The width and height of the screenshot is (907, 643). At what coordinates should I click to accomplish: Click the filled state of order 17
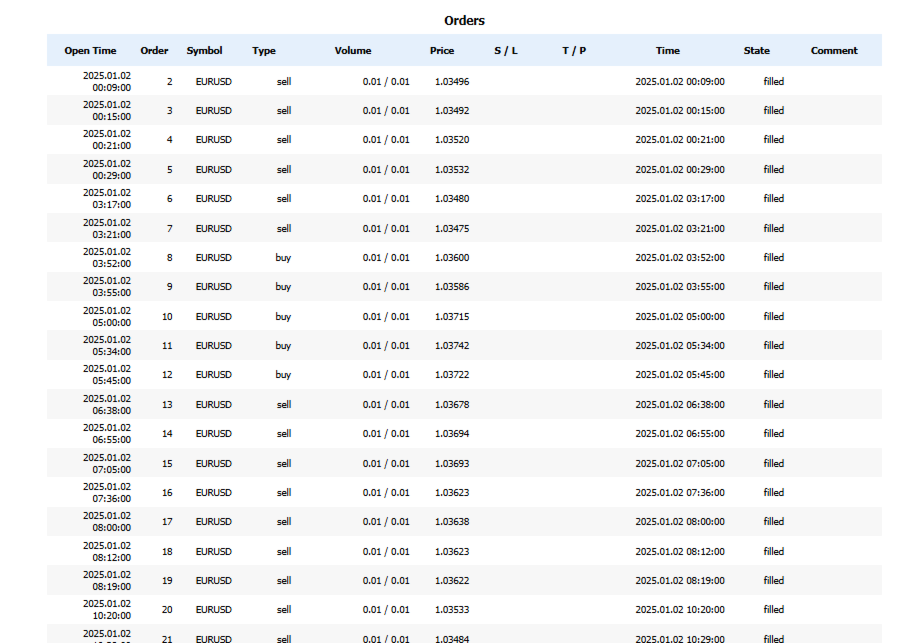point(774,522)
